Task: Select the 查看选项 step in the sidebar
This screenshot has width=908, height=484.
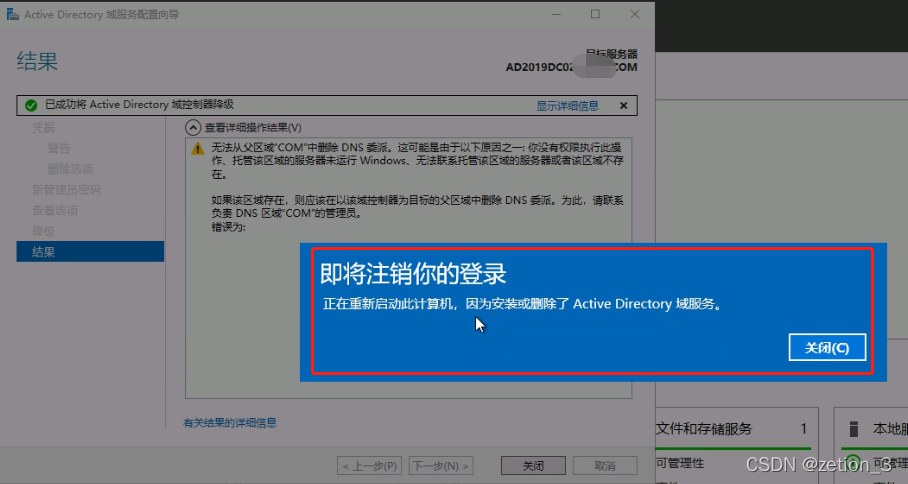Action: pos(55,211)
